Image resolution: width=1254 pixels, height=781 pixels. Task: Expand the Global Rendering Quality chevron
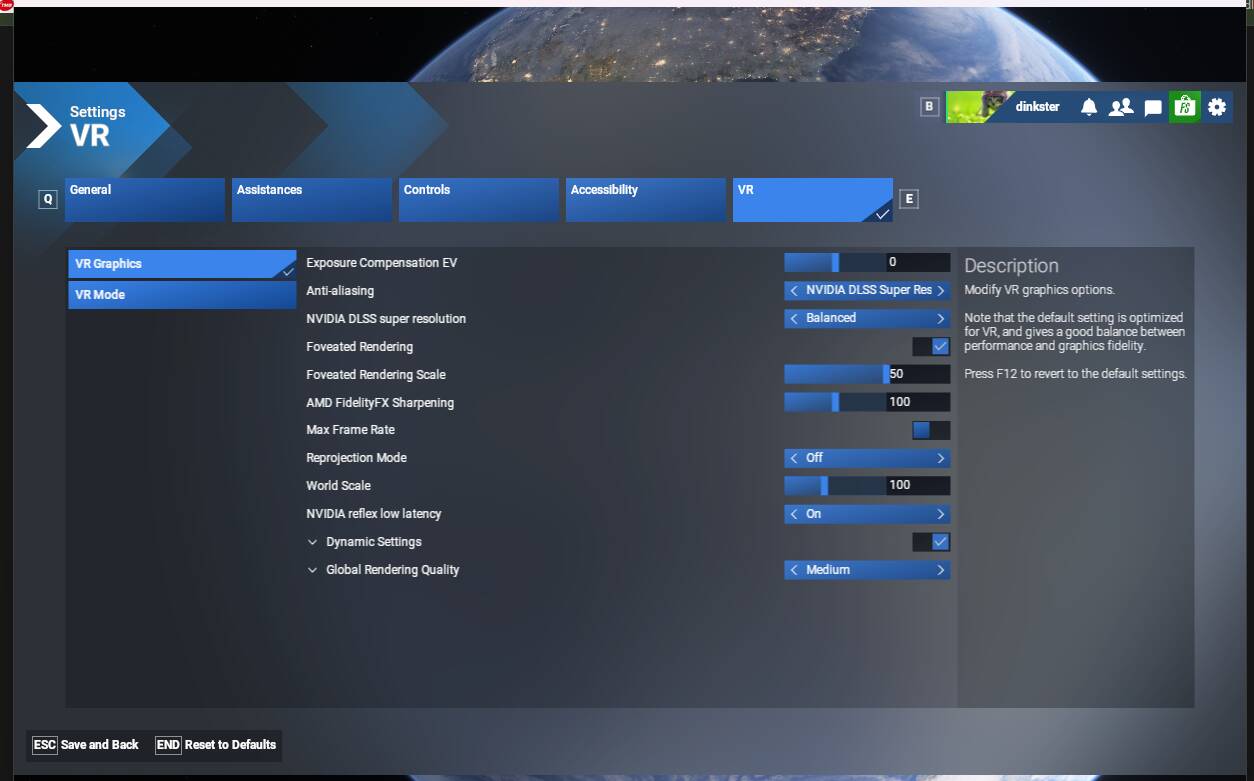tap(313, 570)
